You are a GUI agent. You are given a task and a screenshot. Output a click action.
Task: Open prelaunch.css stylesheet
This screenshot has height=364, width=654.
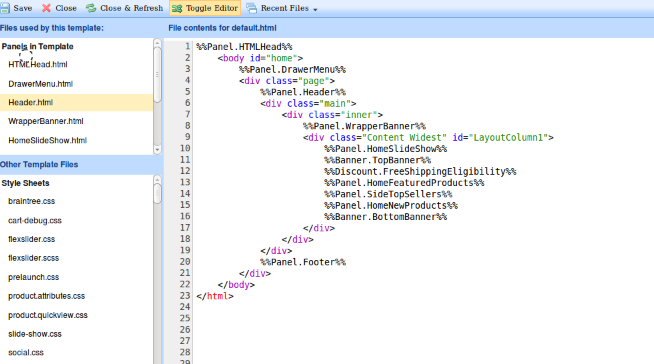(34, 277)
